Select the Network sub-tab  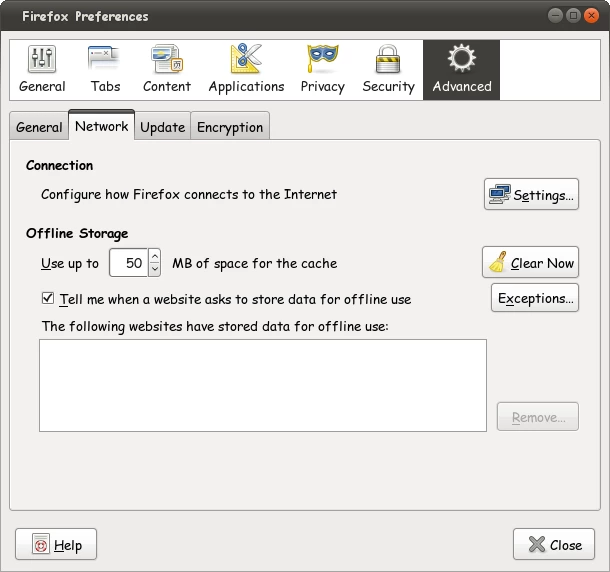click(x=102, y=125)
